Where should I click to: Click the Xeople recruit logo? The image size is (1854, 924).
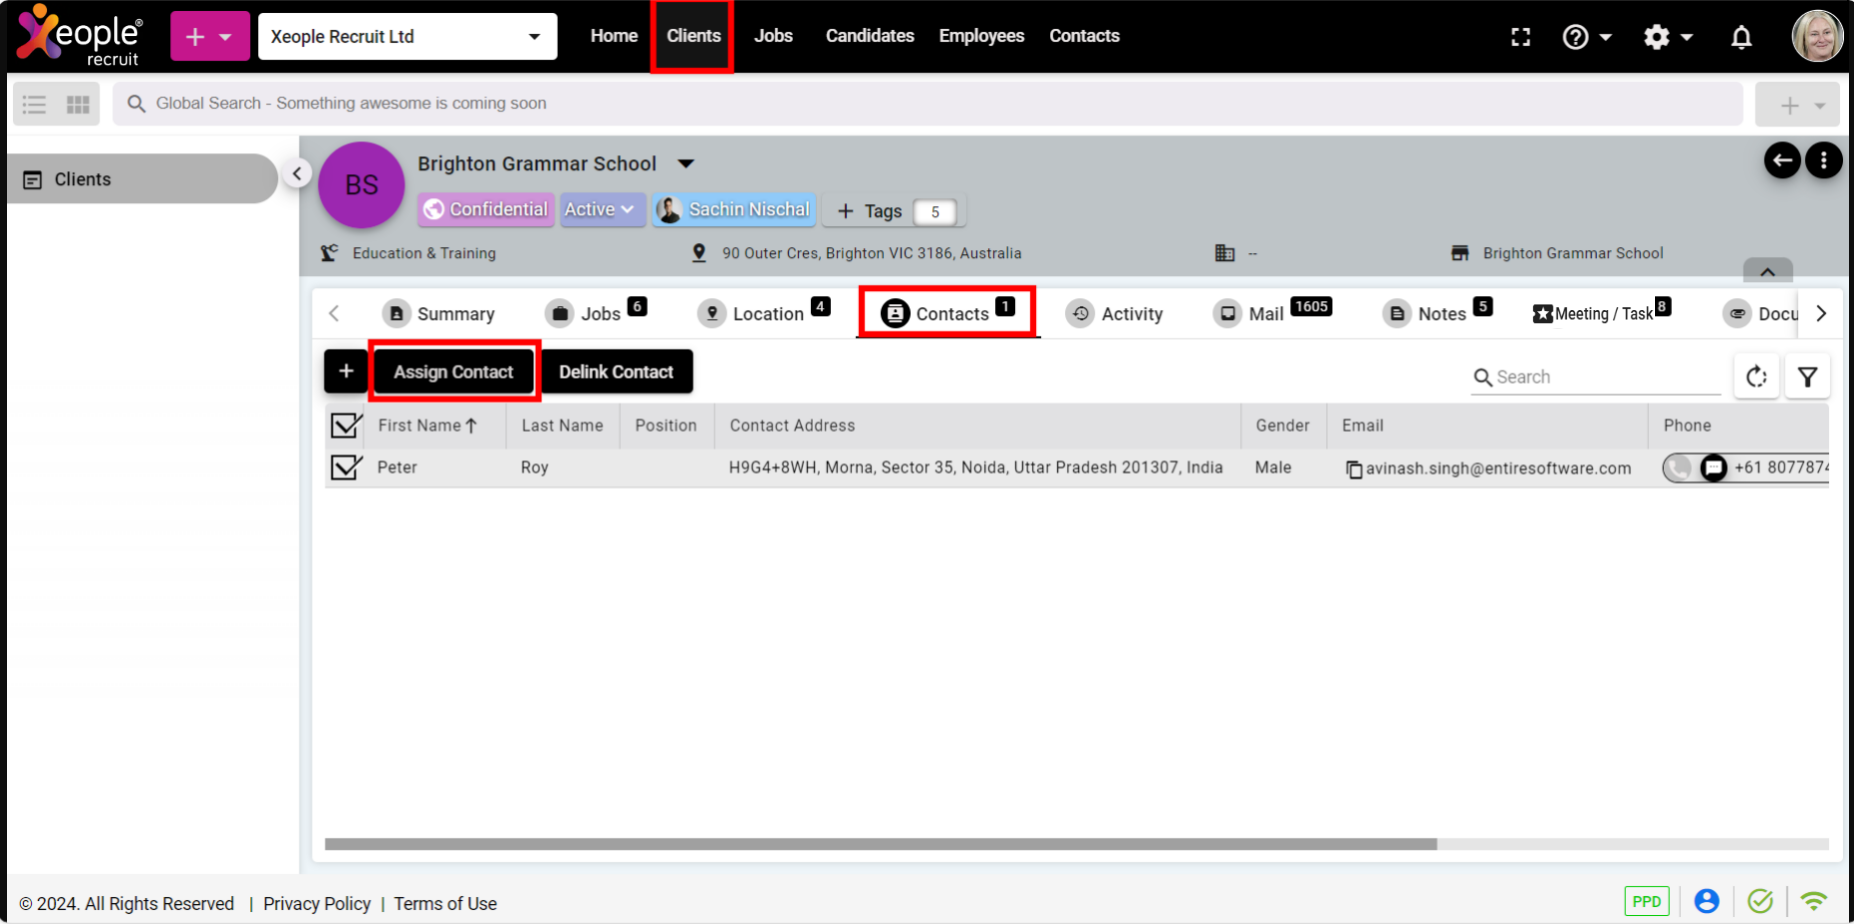[81, 36]
